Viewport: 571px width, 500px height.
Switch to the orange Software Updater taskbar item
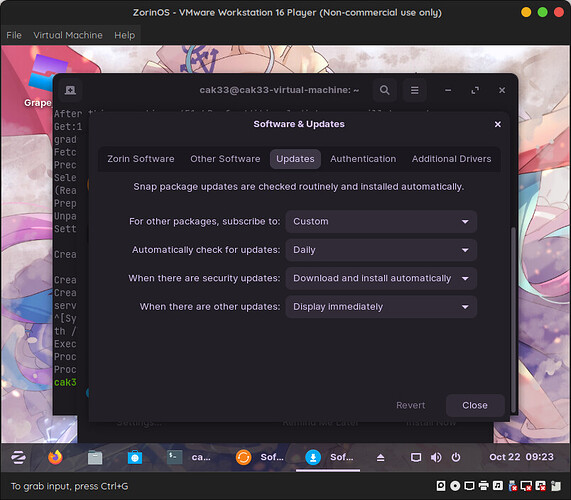[x=259, y=457]
